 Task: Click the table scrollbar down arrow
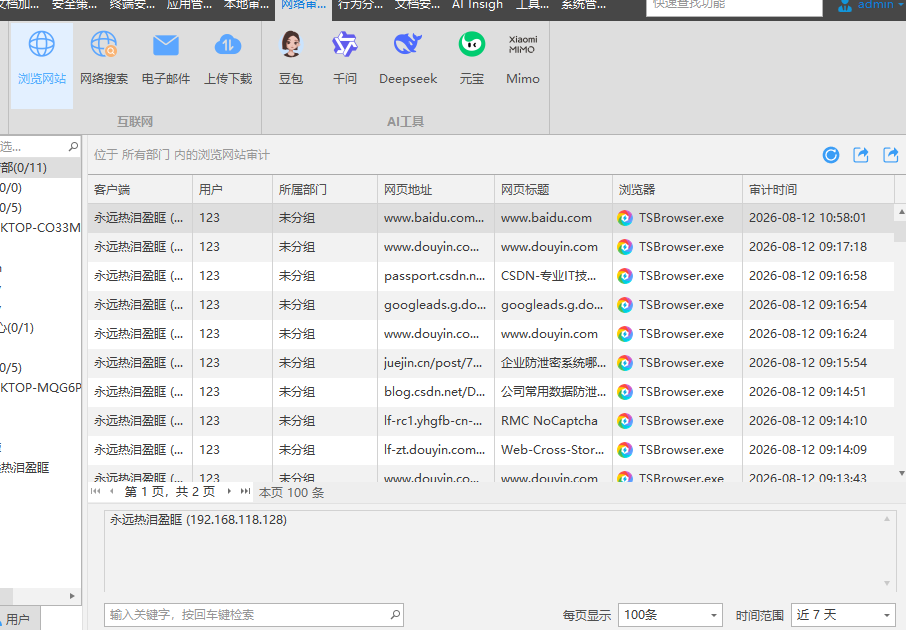click(x=901, y=473)
